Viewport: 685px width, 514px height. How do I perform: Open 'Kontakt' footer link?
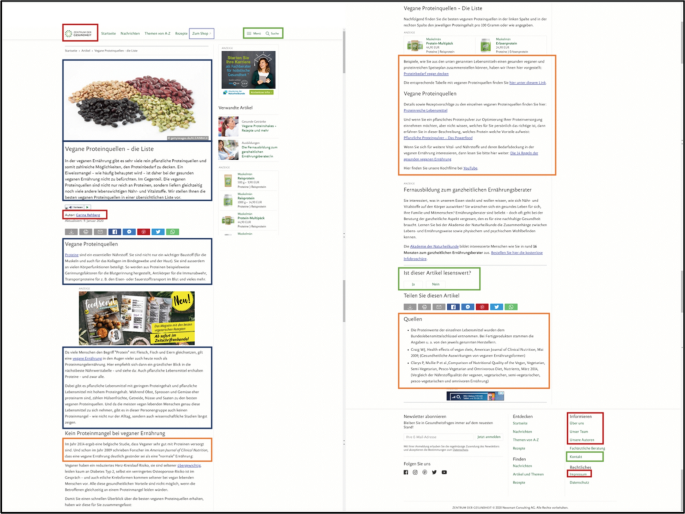(x=576, y=457)
